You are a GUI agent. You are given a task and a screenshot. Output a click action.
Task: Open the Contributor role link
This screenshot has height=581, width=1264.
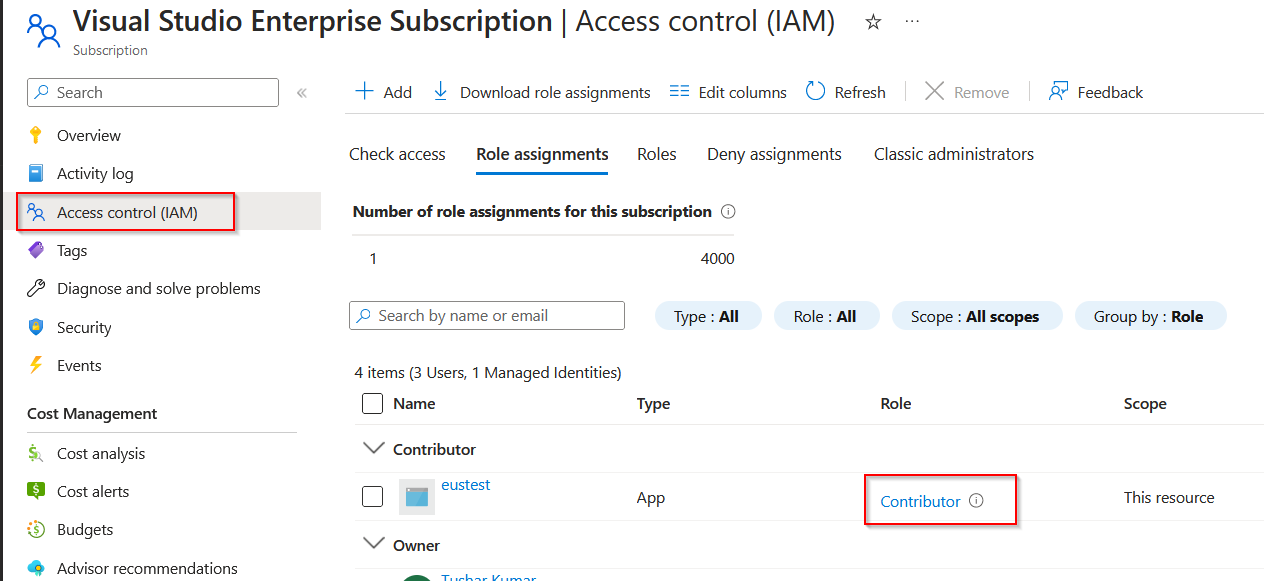point(920,501)
